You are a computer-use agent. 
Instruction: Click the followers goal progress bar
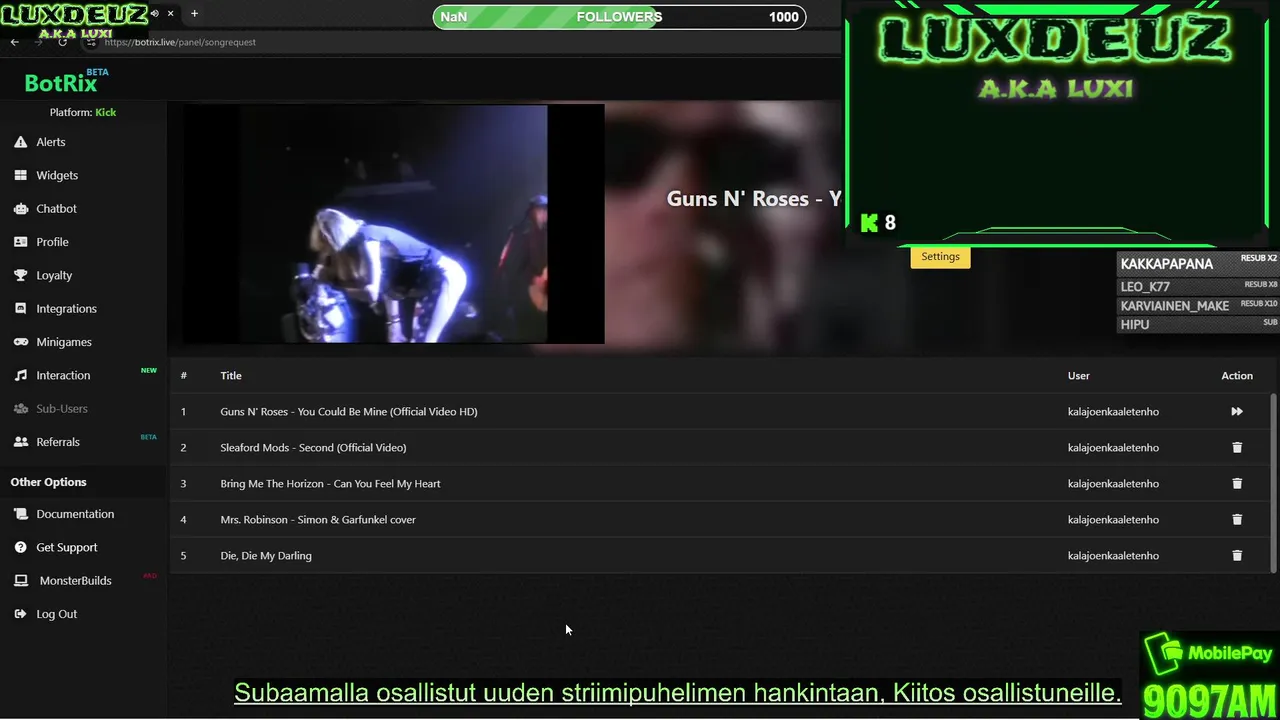point(619,17)
